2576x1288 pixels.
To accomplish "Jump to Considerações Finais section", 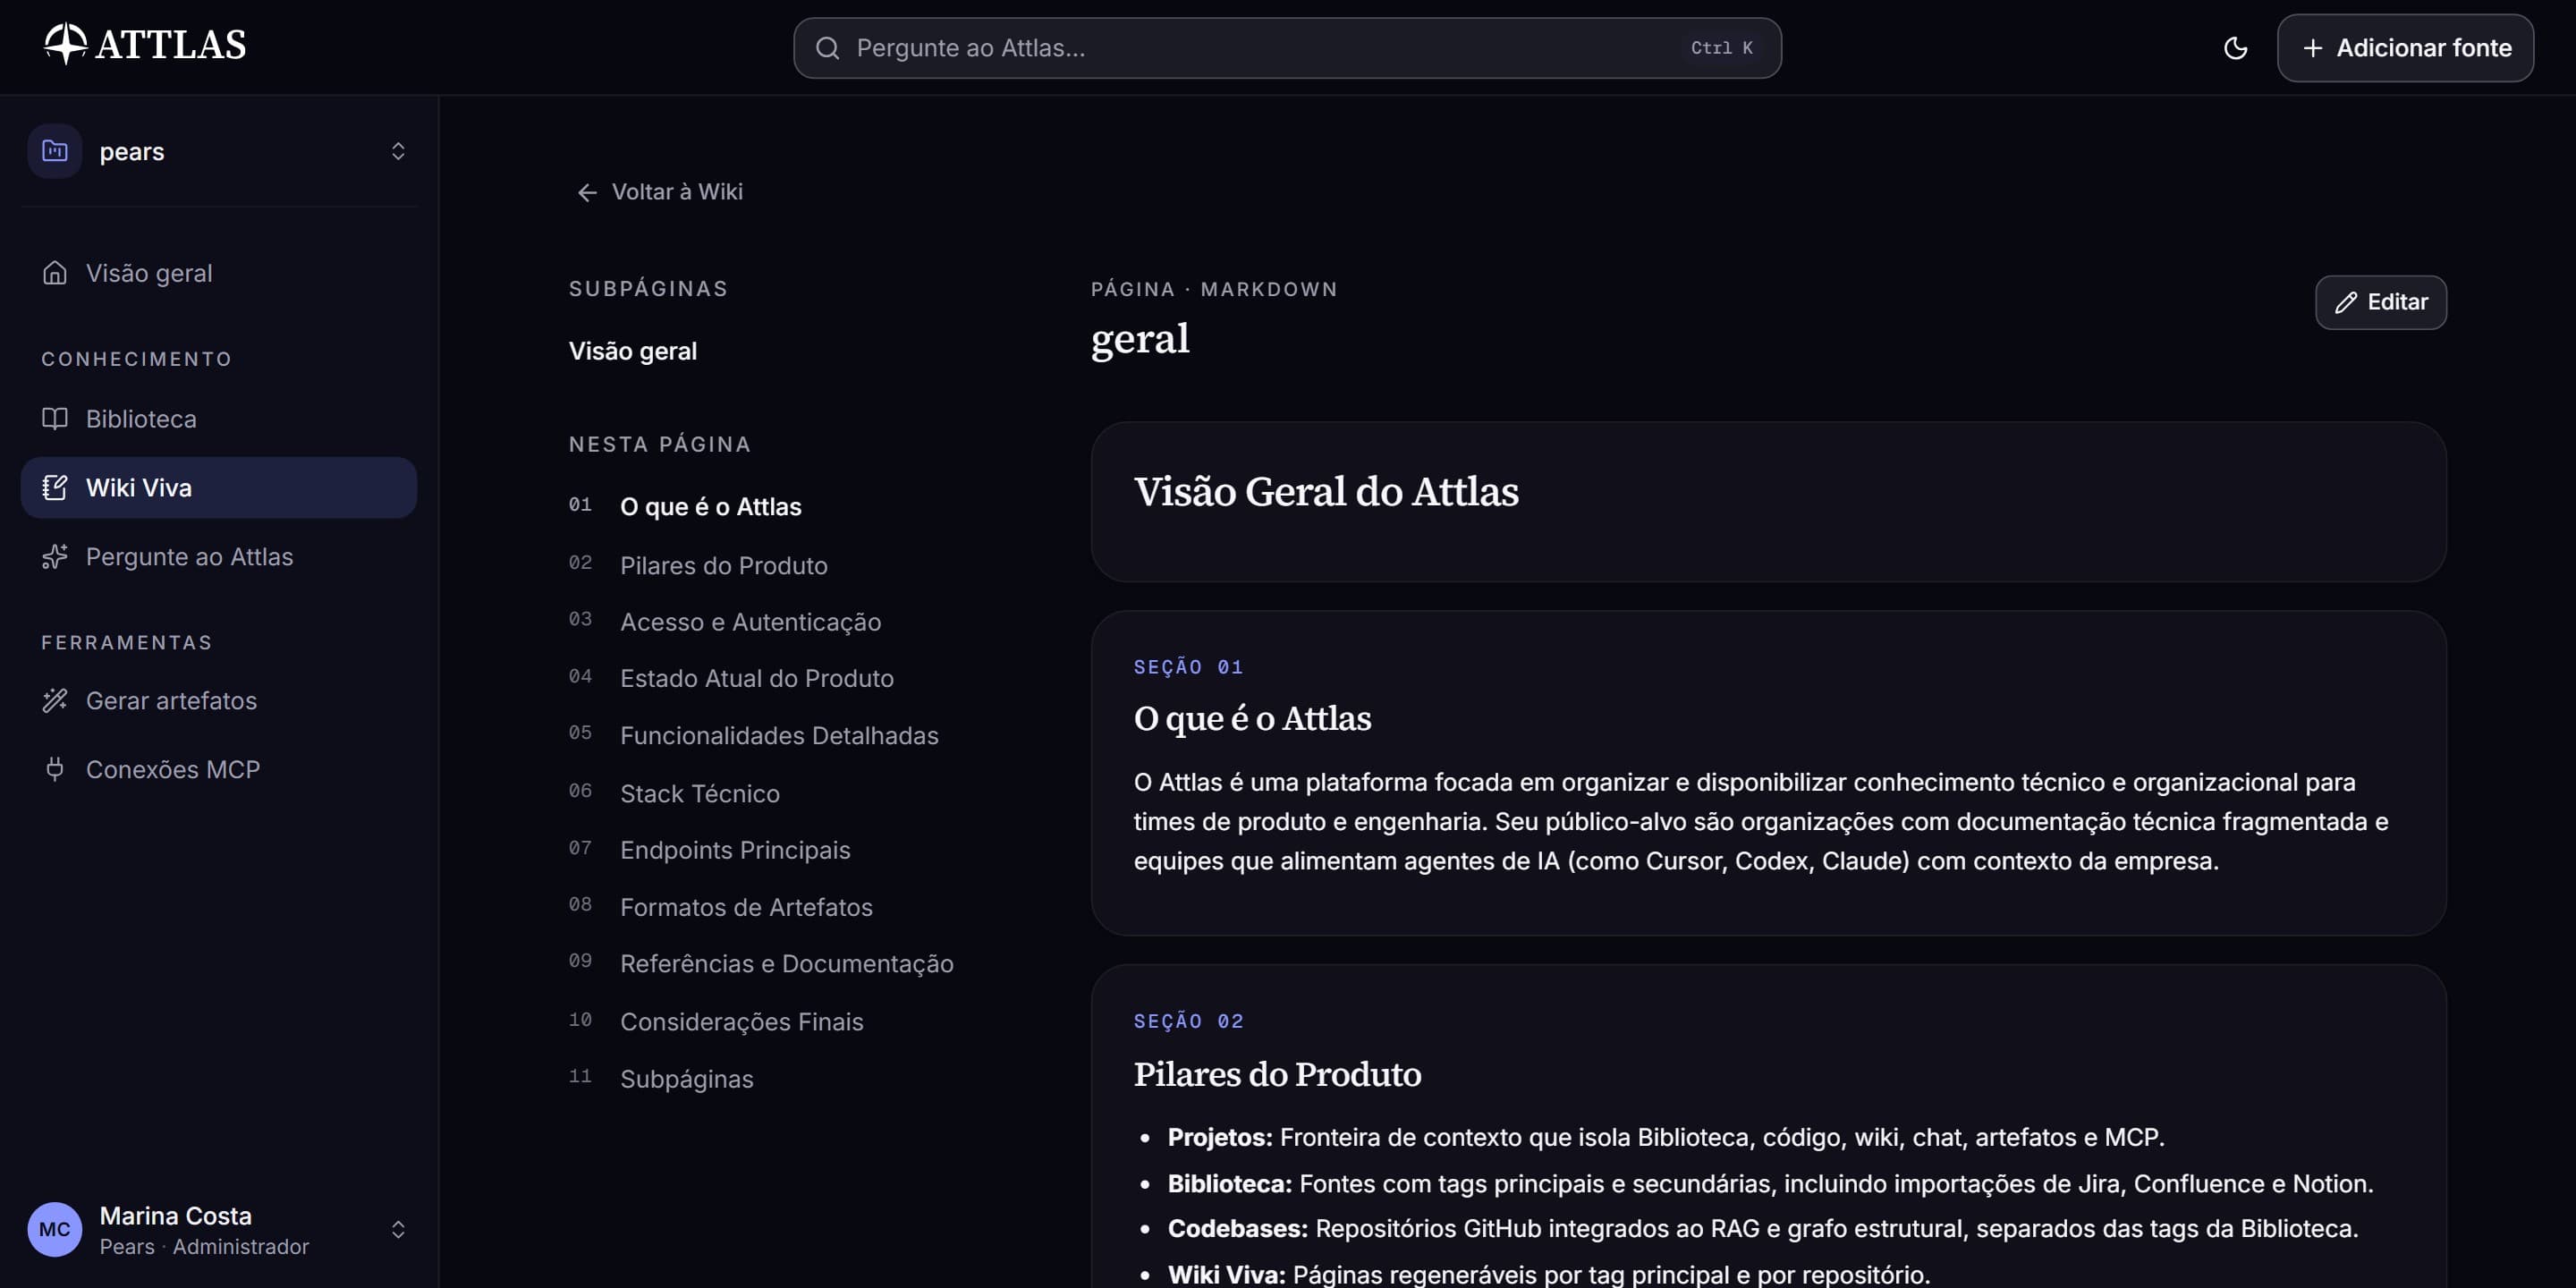I will click(742, 1021).
